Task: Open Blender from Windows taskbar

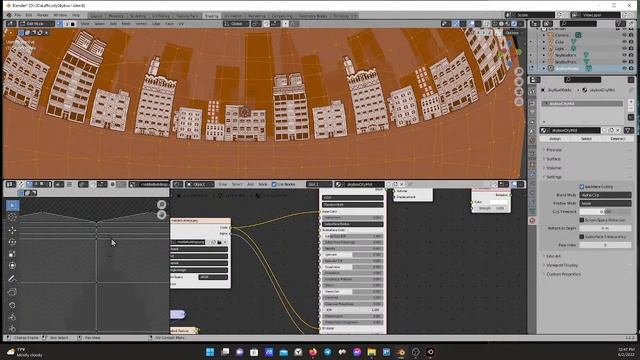Action: coord(401,352)
